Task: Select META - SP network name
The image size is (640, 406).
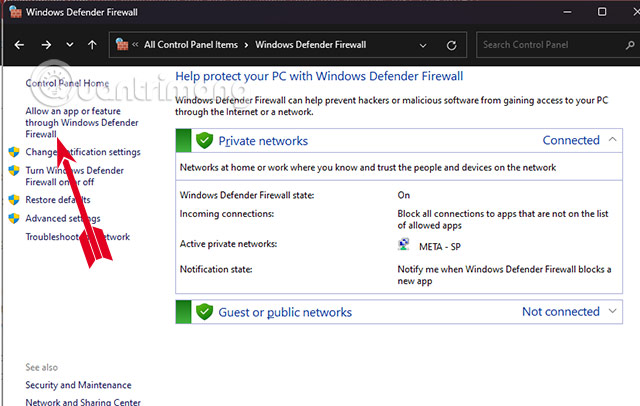Action: pos(440,246)
